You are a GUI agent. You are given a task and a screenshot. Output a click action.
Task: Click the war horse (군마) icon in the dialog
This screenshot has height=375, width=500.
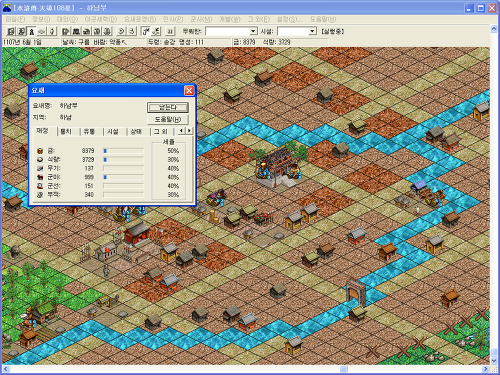pyautogui.click(x=40, y=177)
